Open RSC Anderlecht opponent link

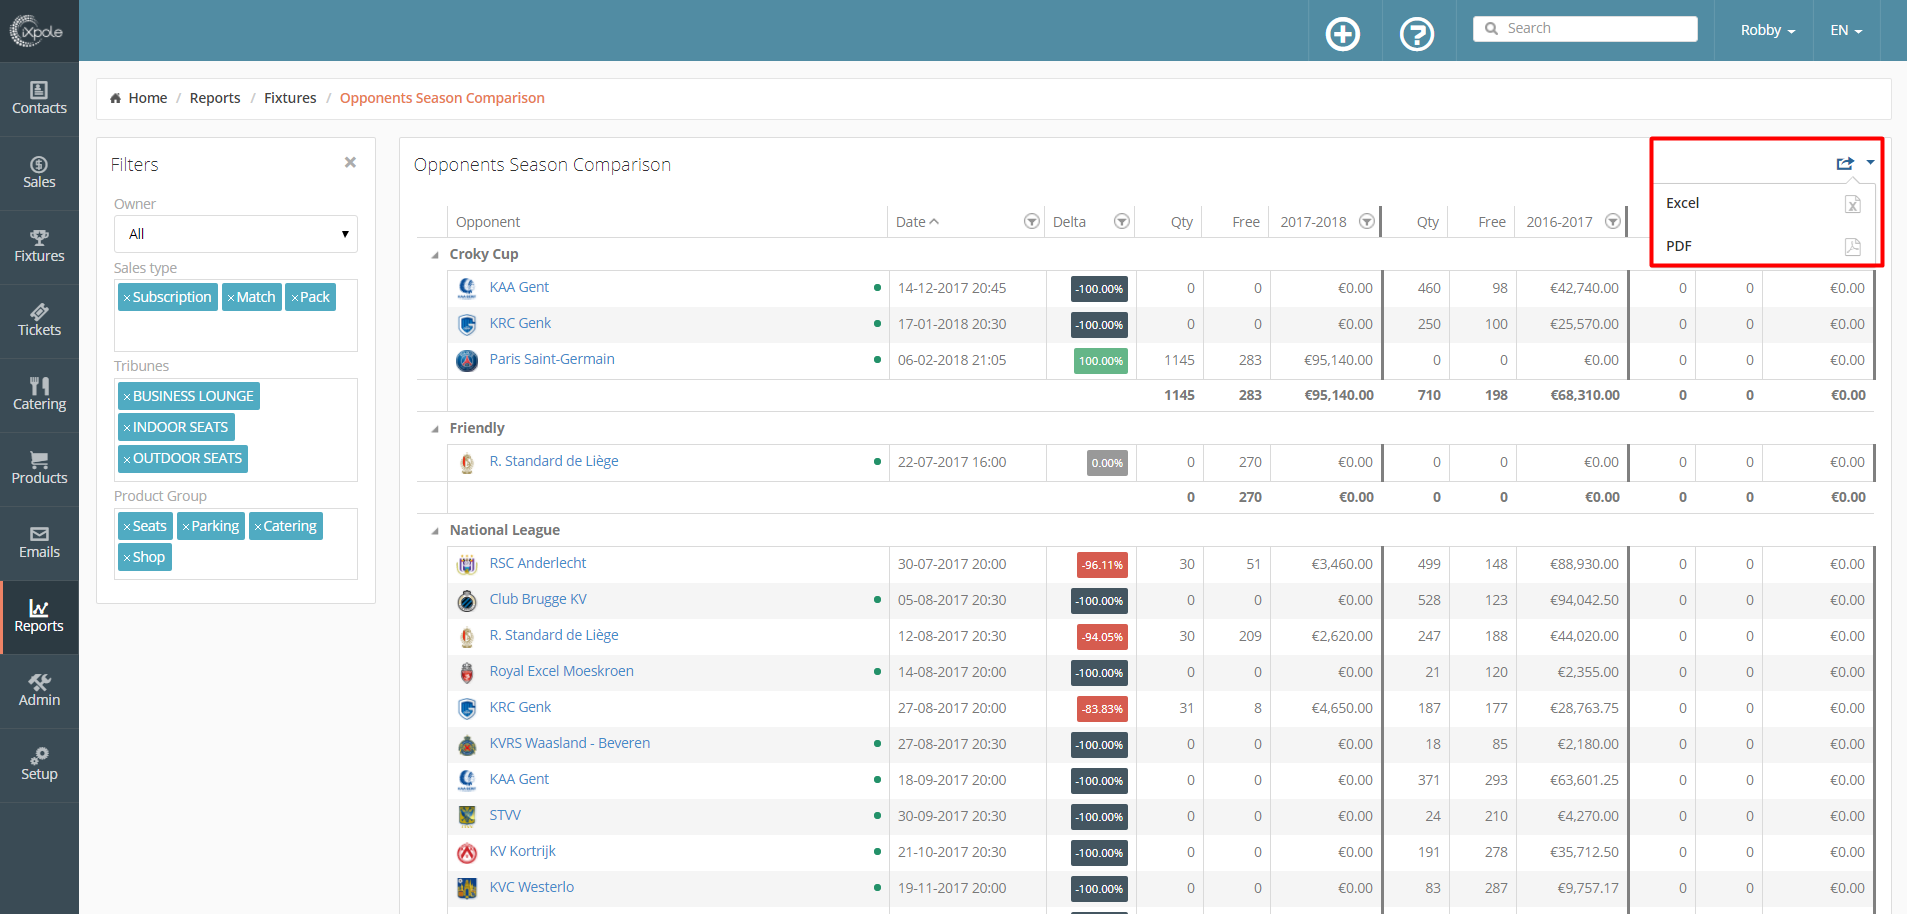pos(538,563)
